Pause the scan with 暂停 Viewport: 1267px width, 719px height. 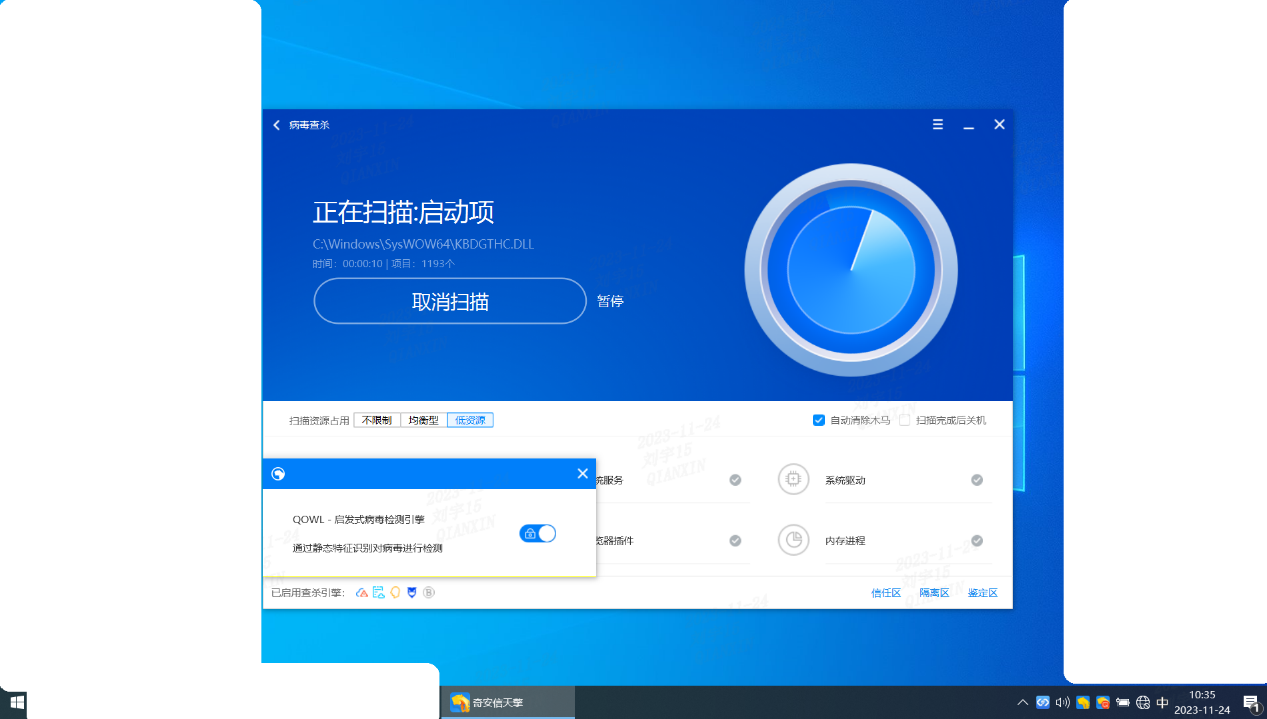[610, 301]
